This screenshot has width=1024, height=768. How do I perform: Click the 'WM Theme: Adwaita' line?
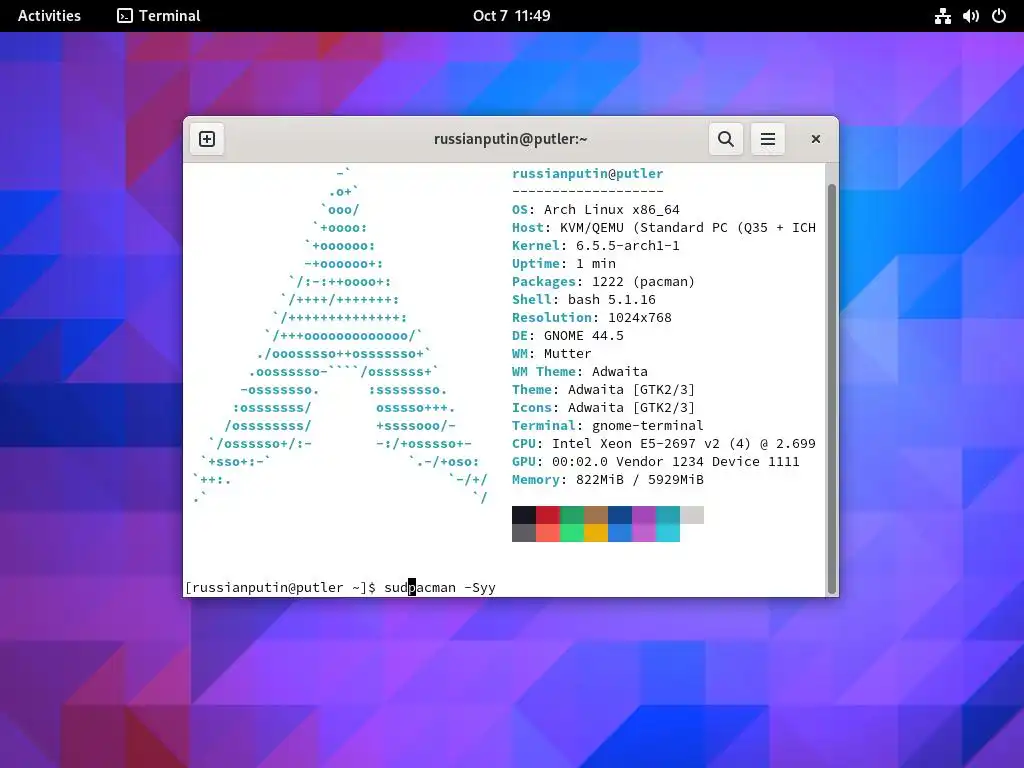[580, 372]
